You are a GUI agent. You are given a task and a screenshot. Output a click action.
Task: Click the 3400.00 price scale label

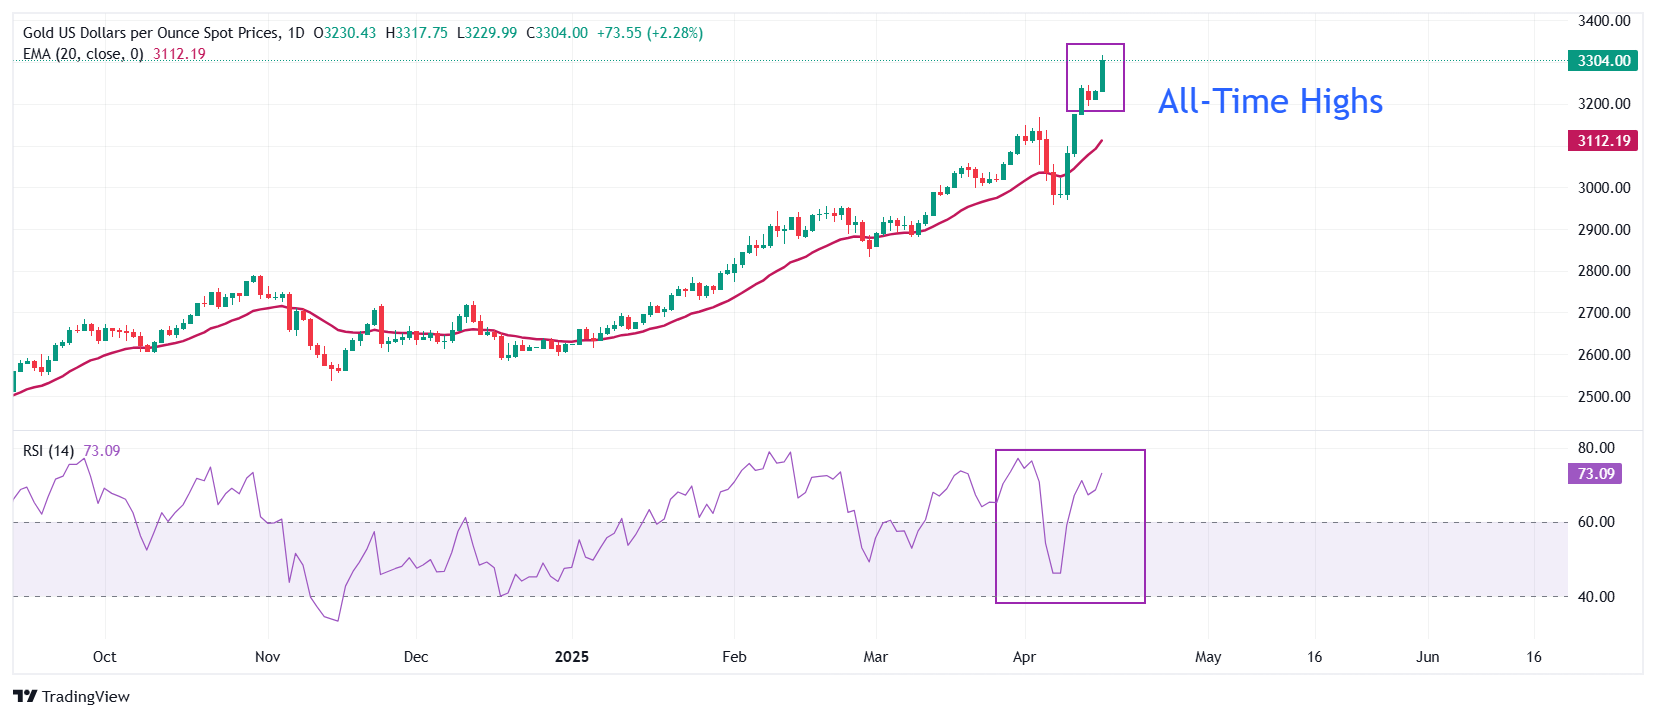1603,21
